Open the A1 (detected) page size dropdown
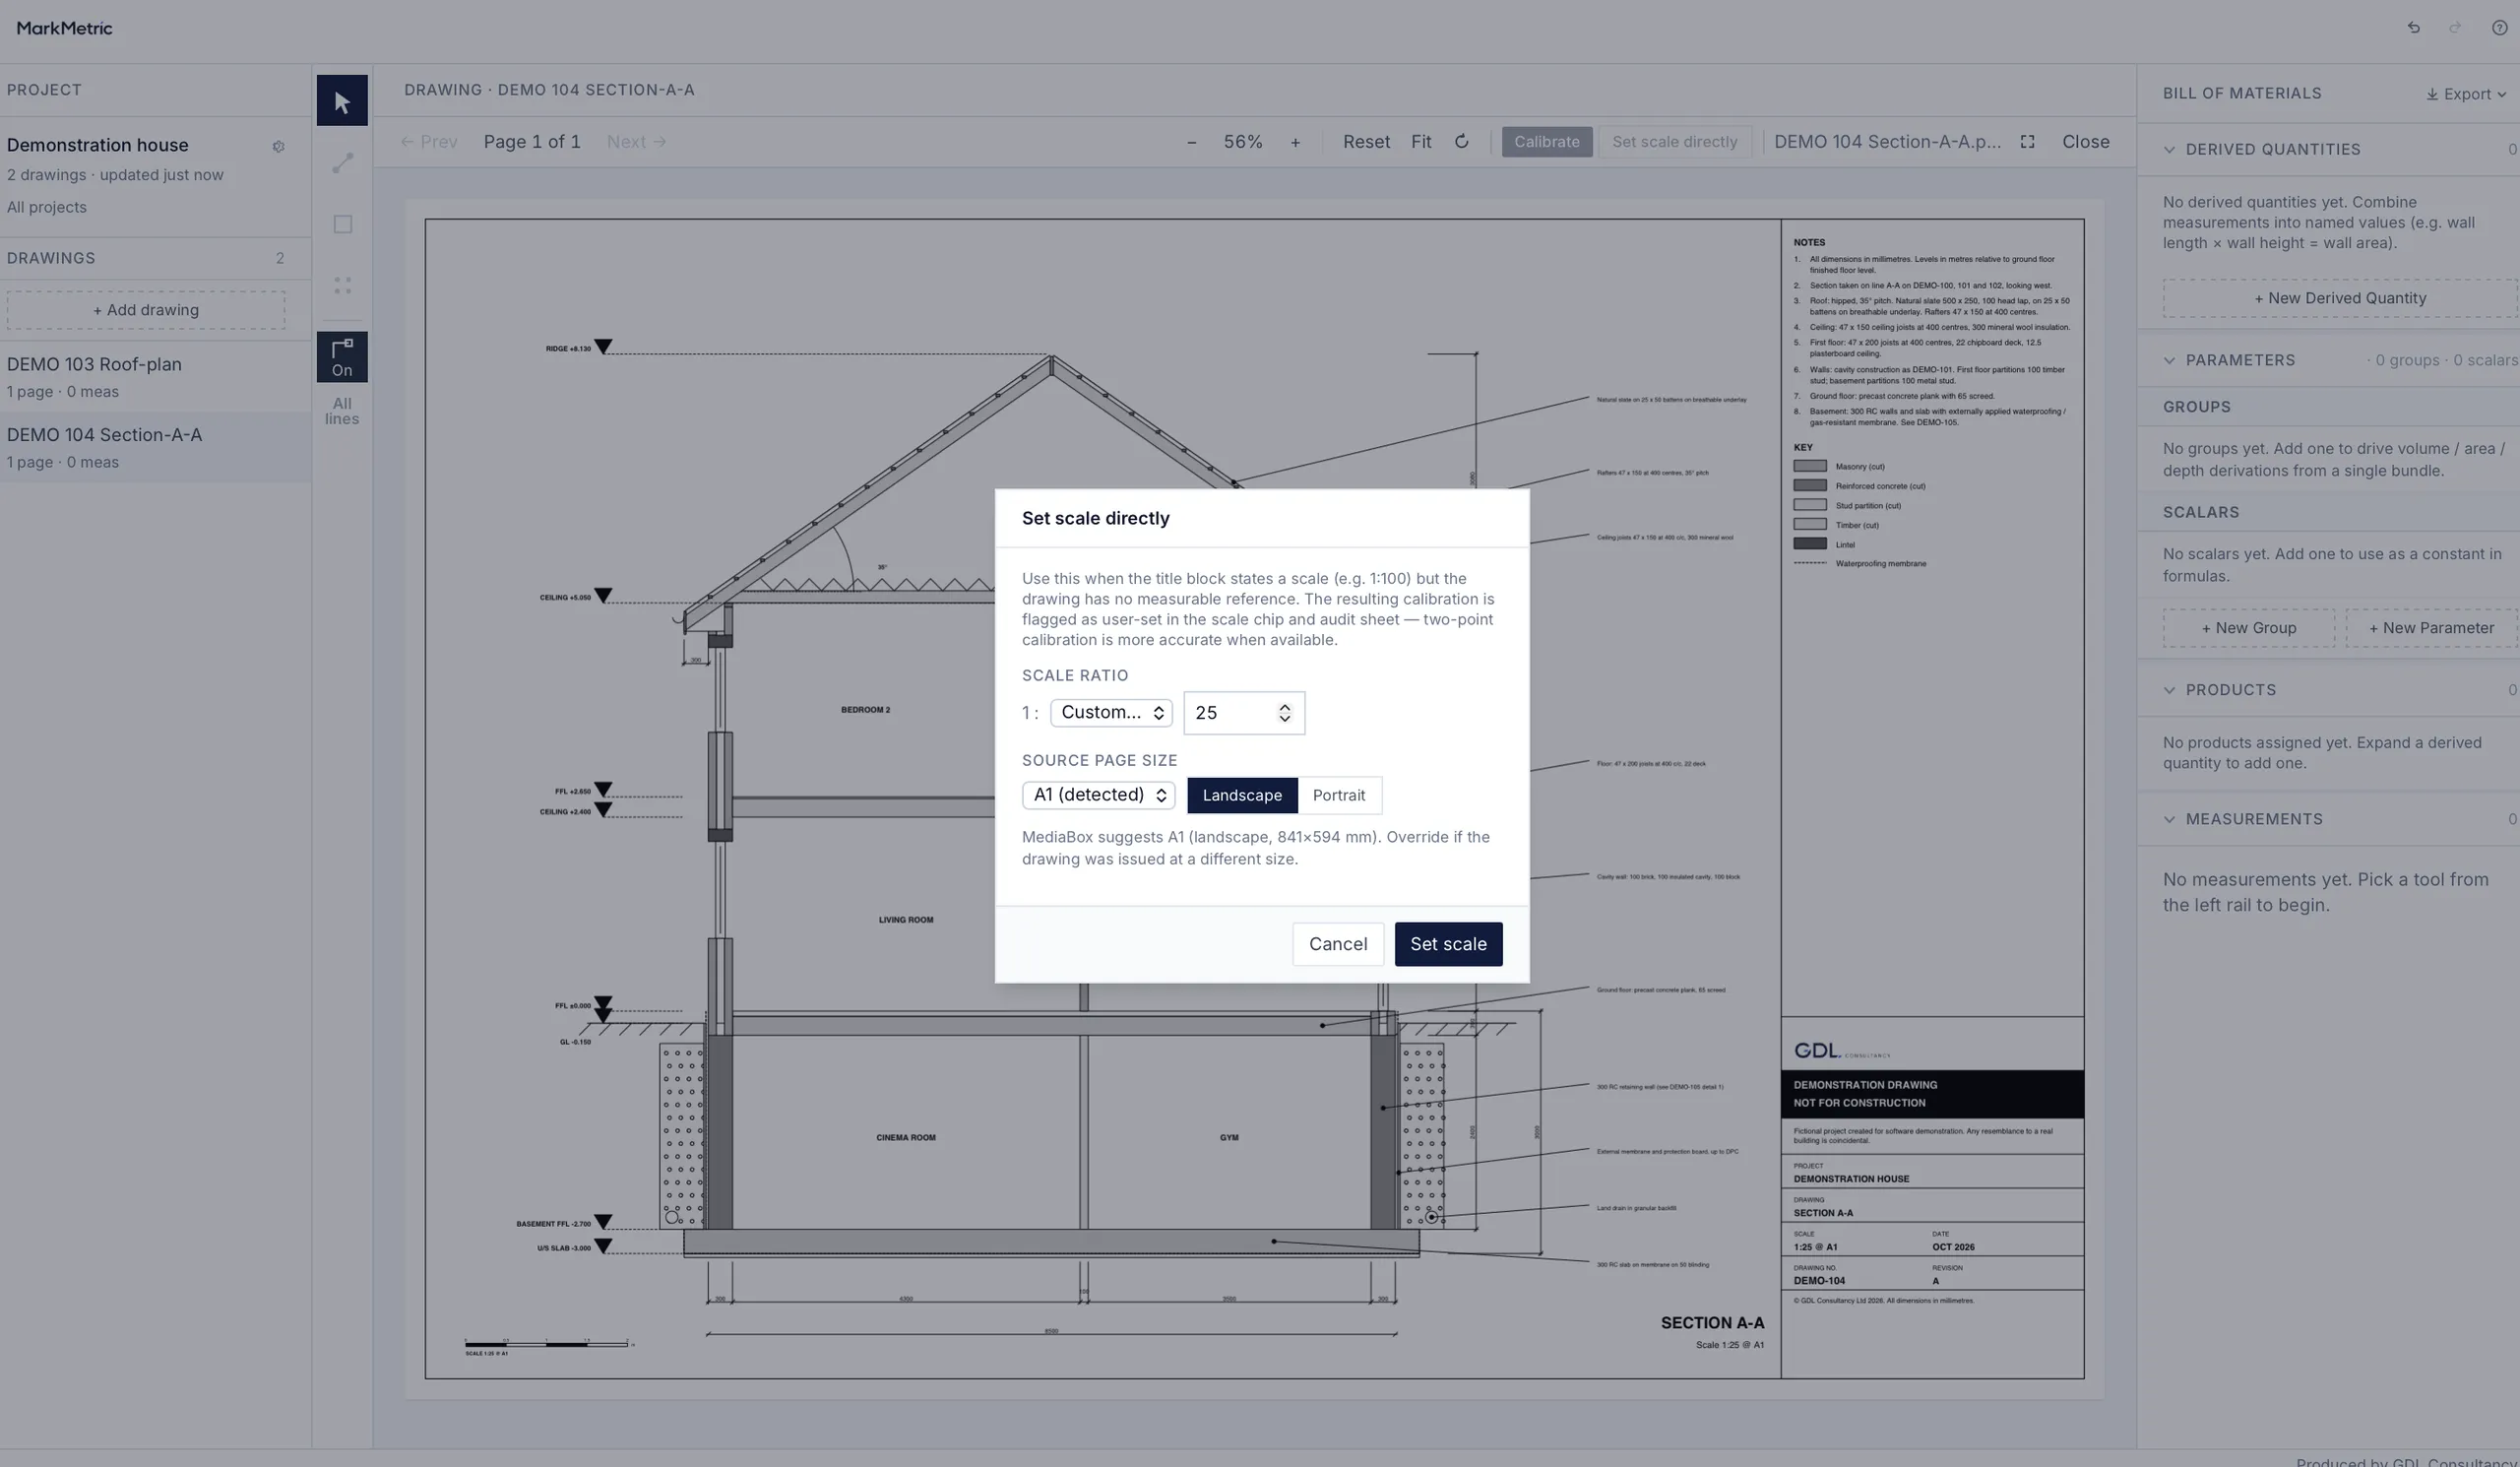This screenshot has width=2520, height=1467. tap(1098, 795)
